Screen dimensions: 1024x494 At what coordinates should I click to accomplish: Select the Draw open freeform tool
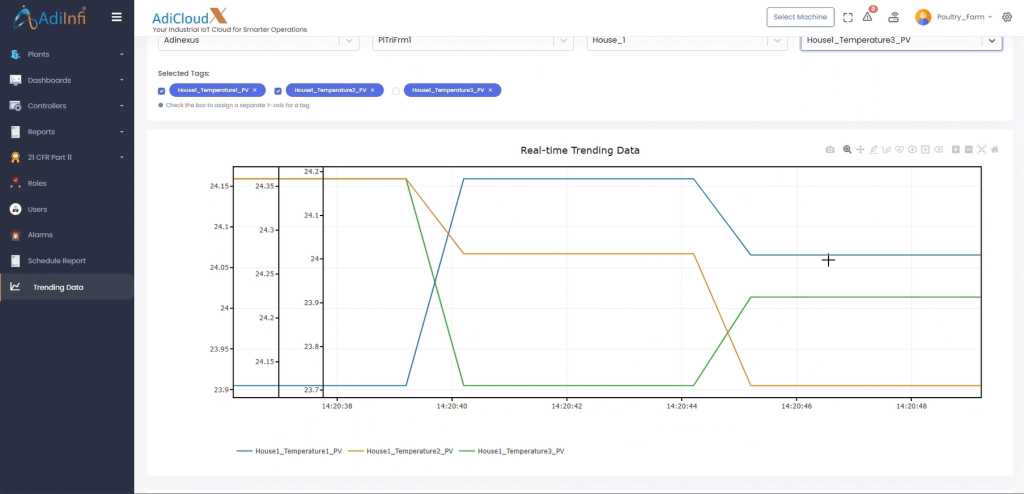(x=887, y=150)
